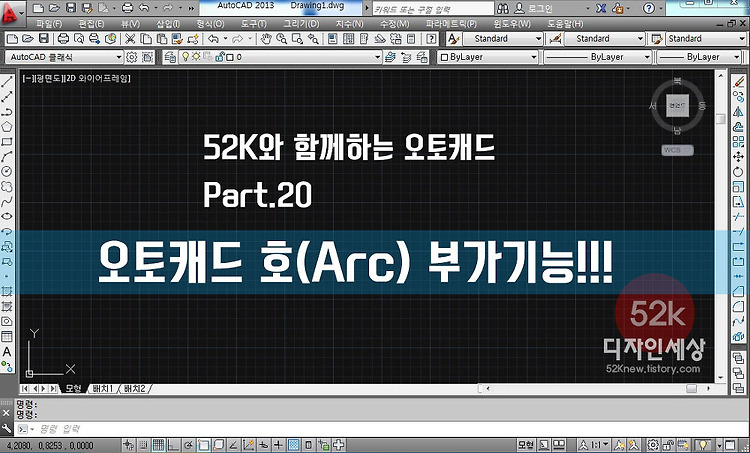
Task: Select the Polygon tool in draw toolbar
Action: click(x=7, y=127)
